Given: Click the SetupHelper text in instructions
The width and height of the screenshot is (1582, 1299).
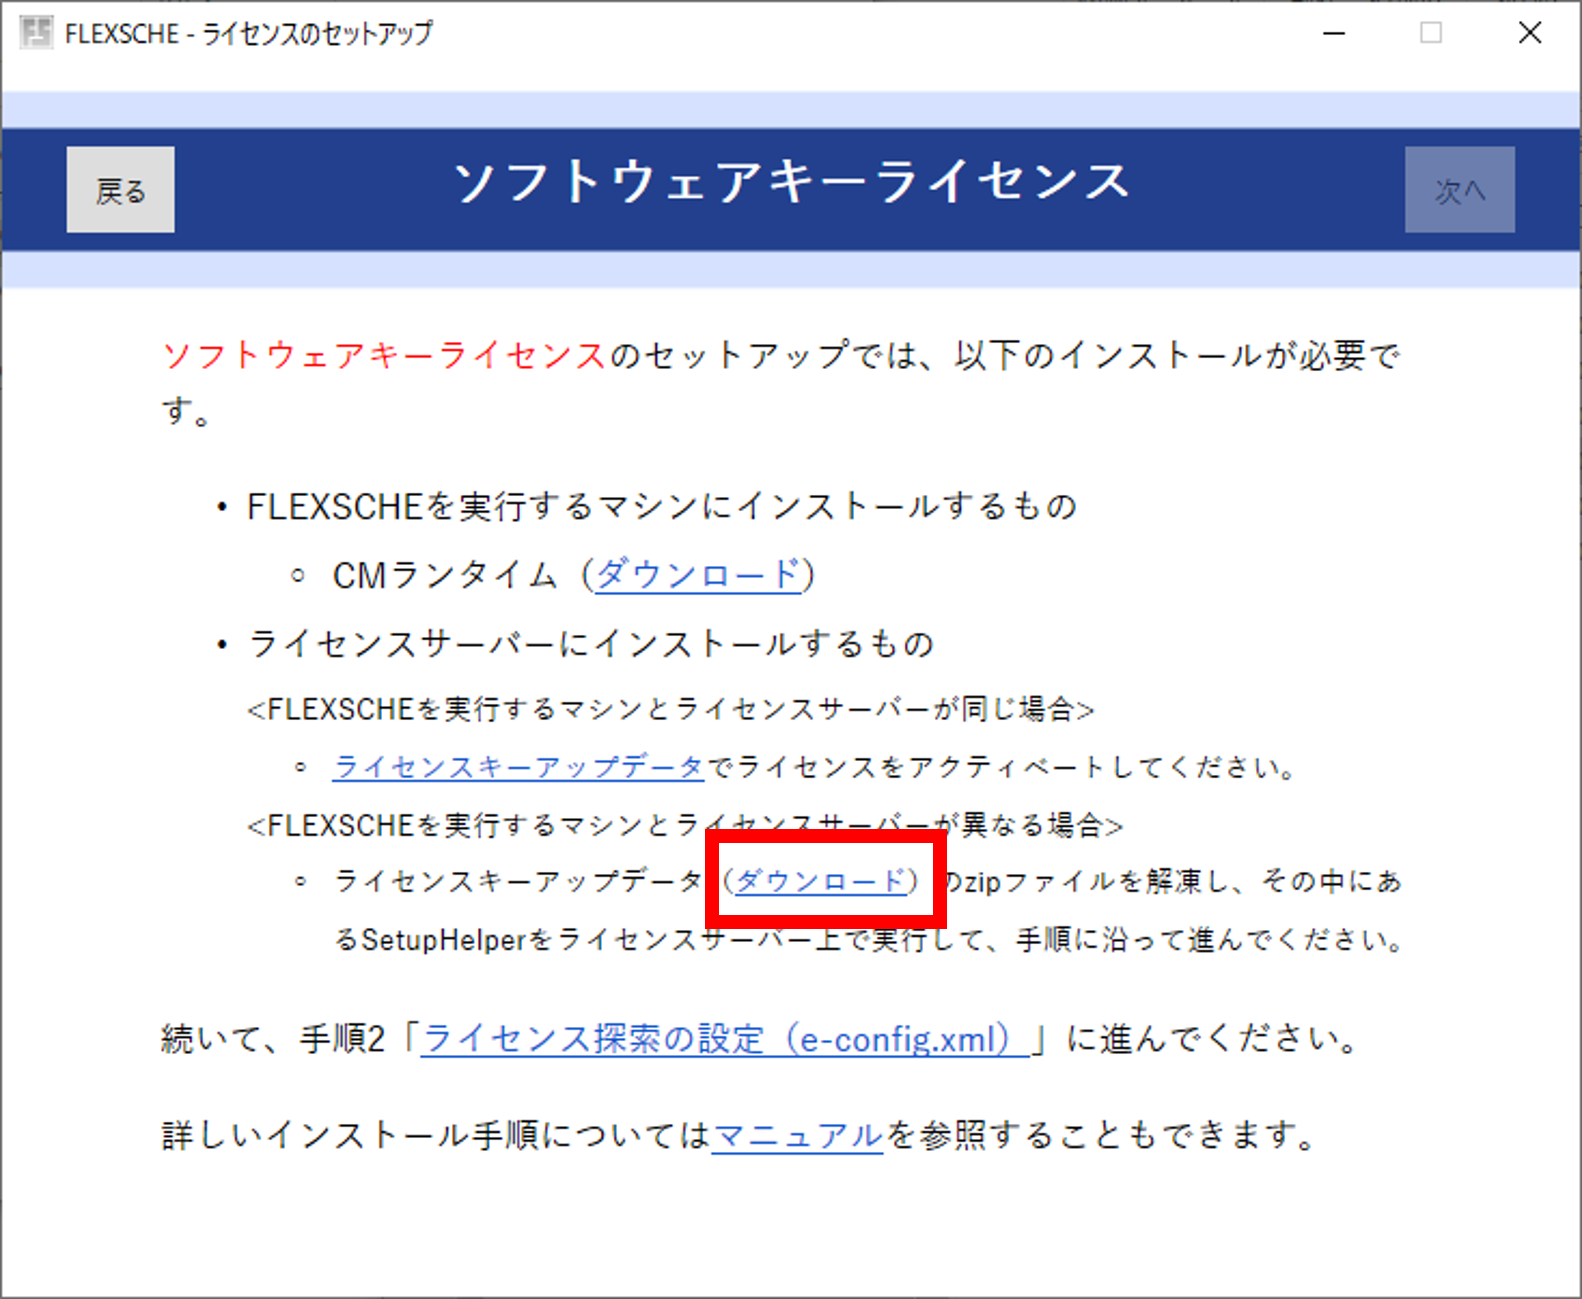Looking at the screenshot, I should pyautogui.click(x=443, y=940).
